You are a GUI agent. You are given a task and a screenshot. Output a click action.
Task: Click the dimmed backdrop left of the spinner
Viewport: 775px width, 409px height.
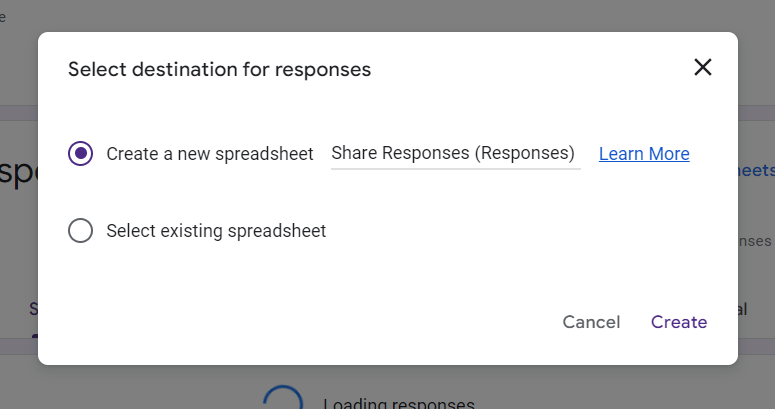(130, 388)
